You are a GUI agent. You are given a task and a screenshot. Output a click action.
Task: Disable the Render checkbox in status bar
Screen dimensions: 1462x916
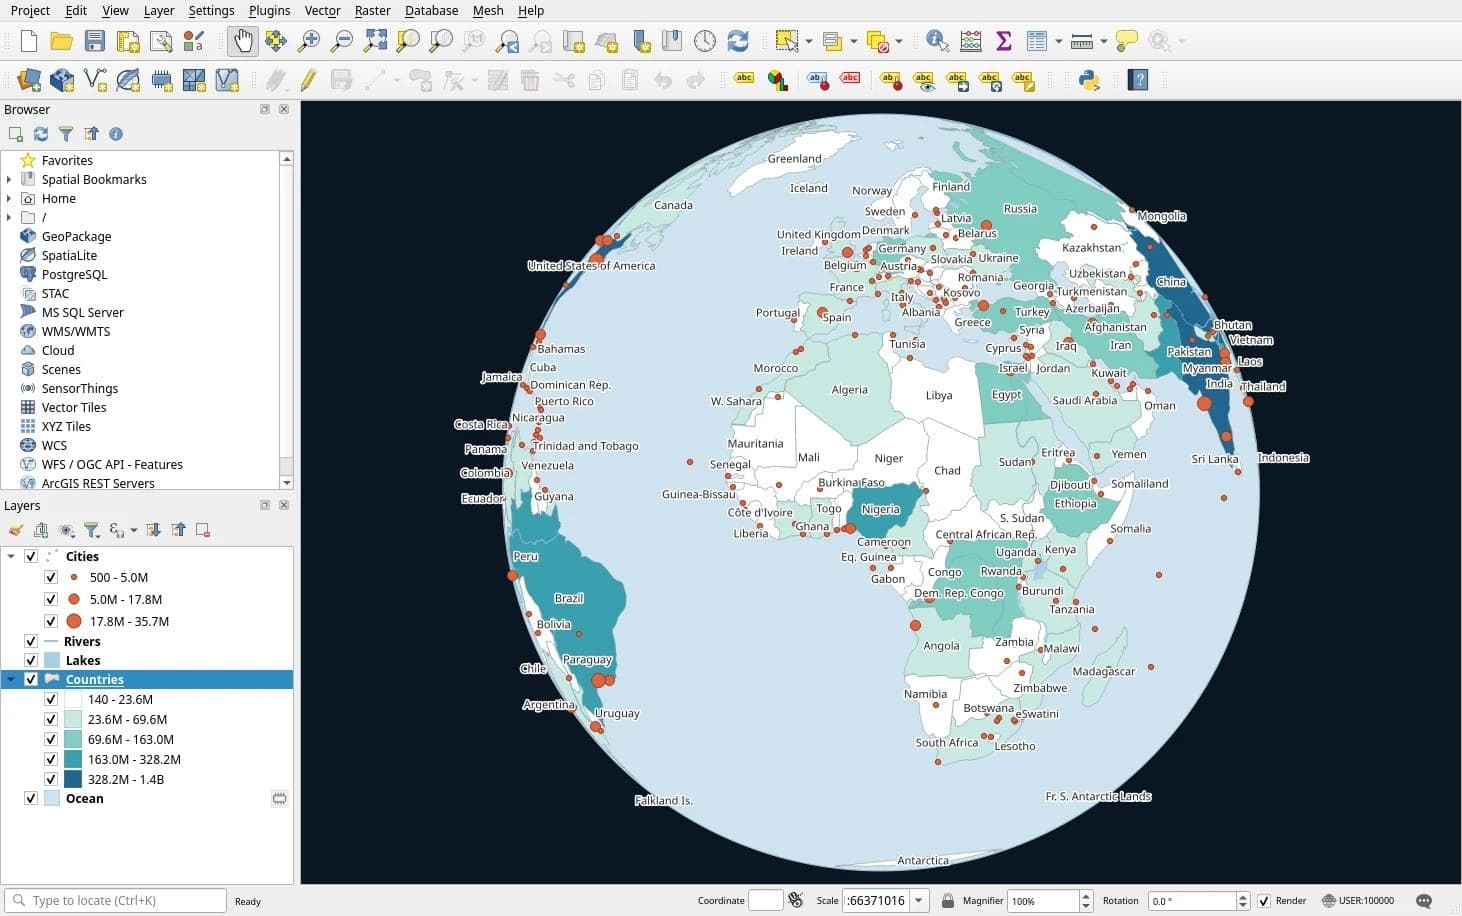(1264, 901)
